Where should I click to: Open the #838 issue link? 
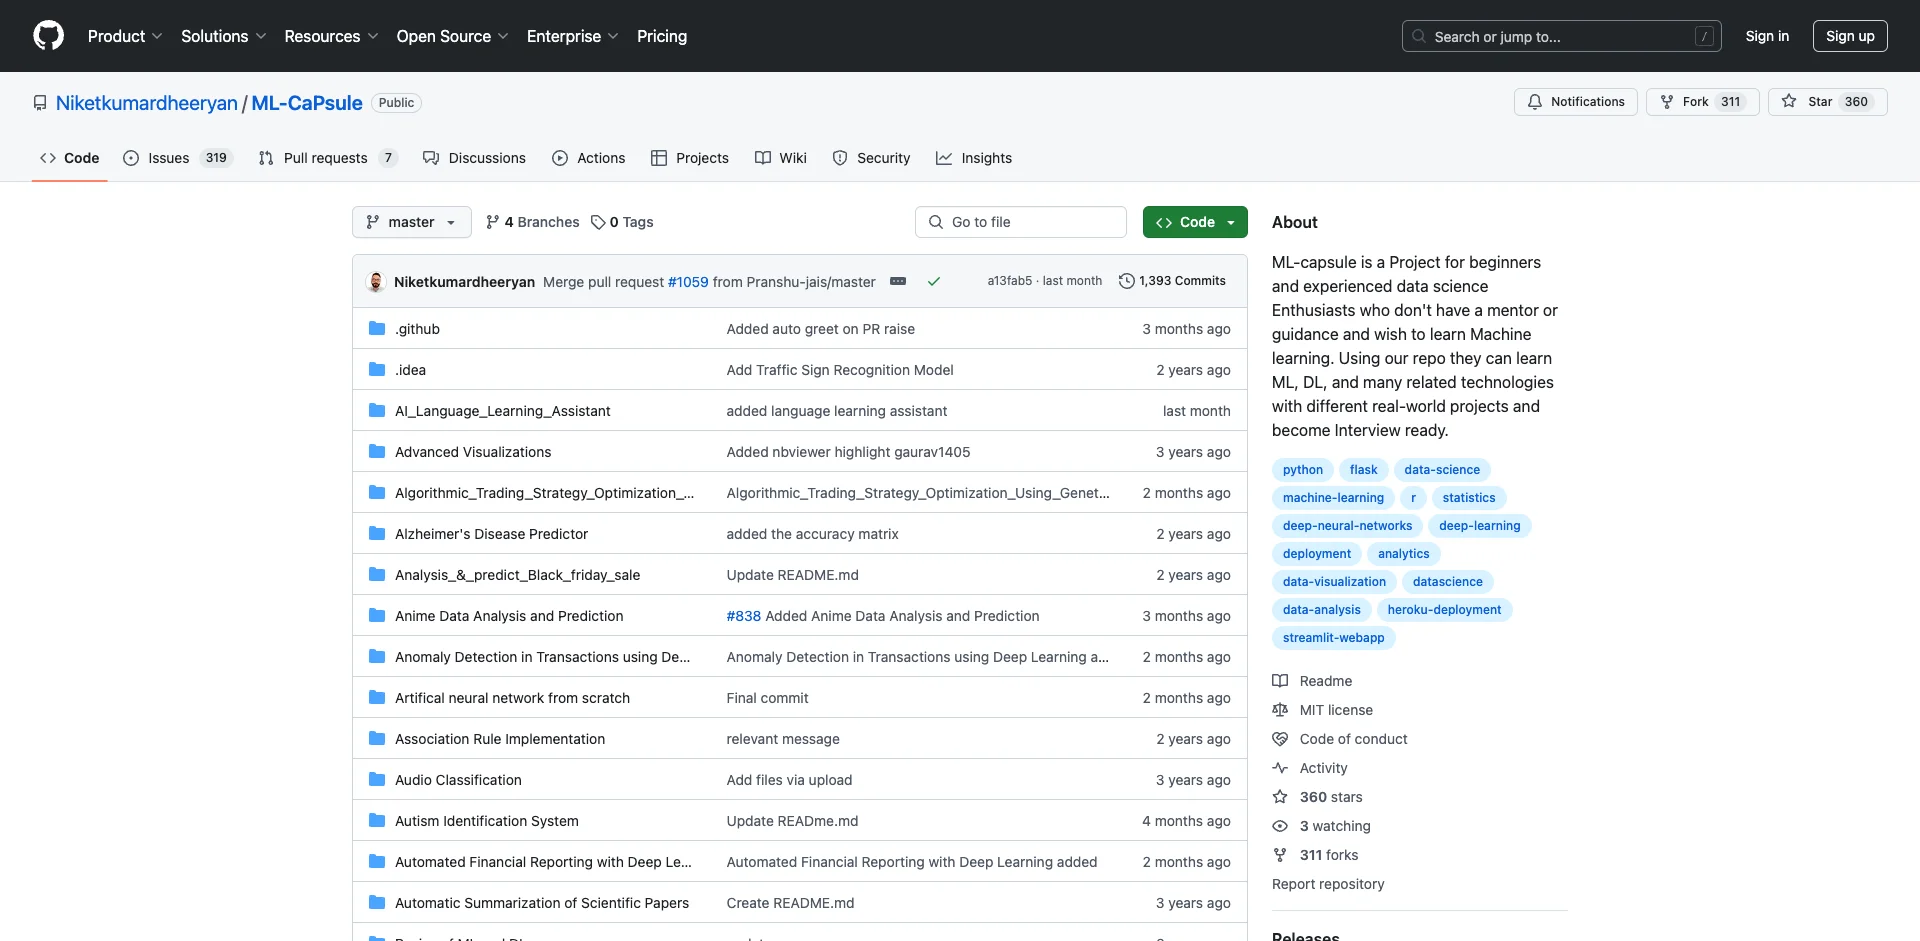click(744, 616)
